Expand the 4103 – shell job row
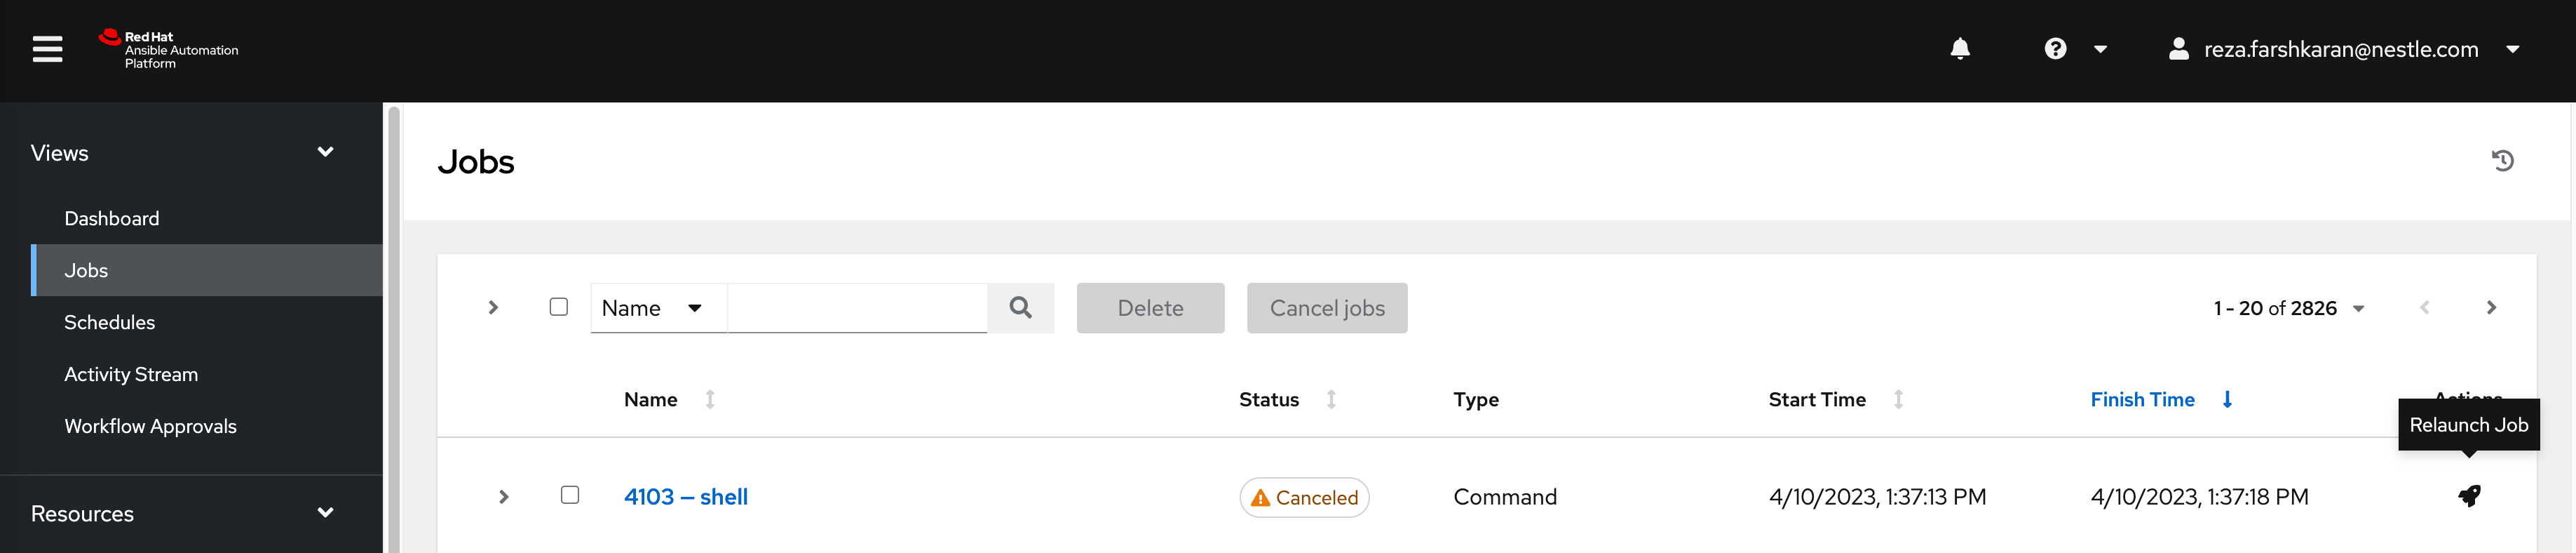 504,497
